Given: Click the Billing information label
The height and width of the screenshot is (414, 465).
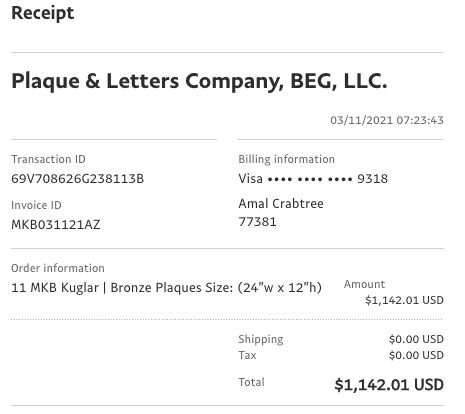Looking at the screenshot, I should pyautogui.click(x=286, y=159).
